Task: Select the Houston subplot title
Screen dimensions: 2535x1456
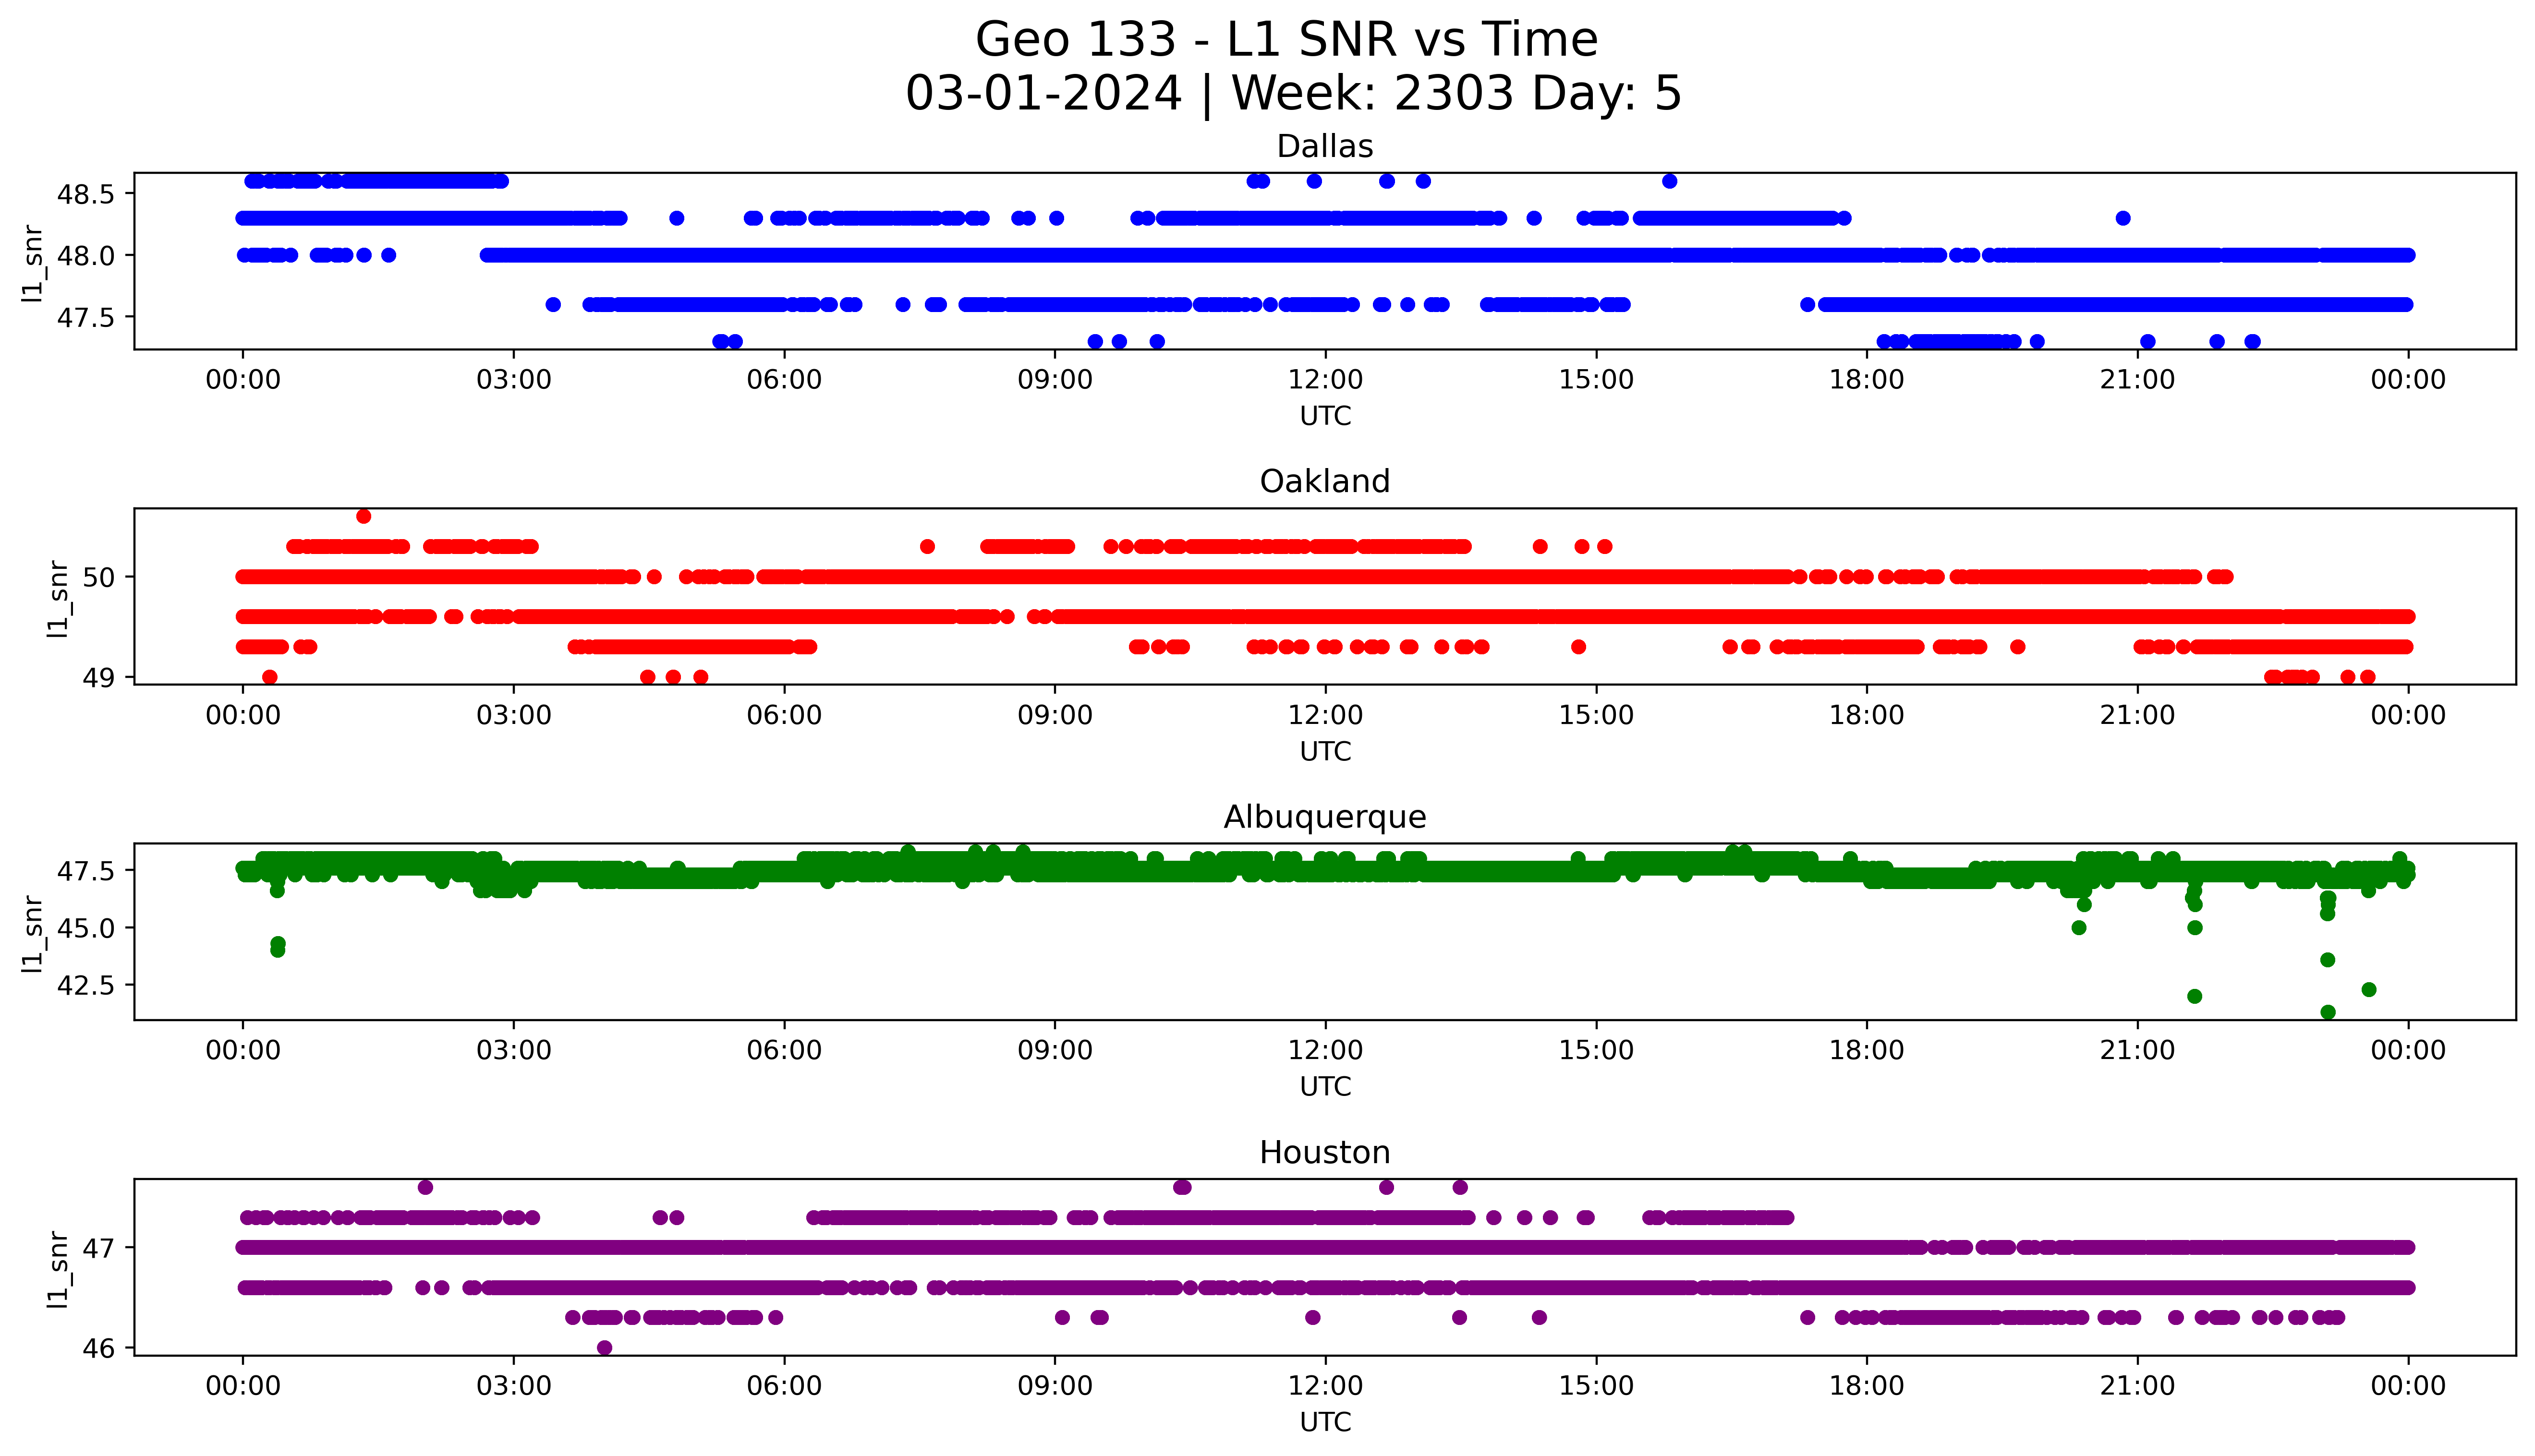Action: coord(1325,1152)
